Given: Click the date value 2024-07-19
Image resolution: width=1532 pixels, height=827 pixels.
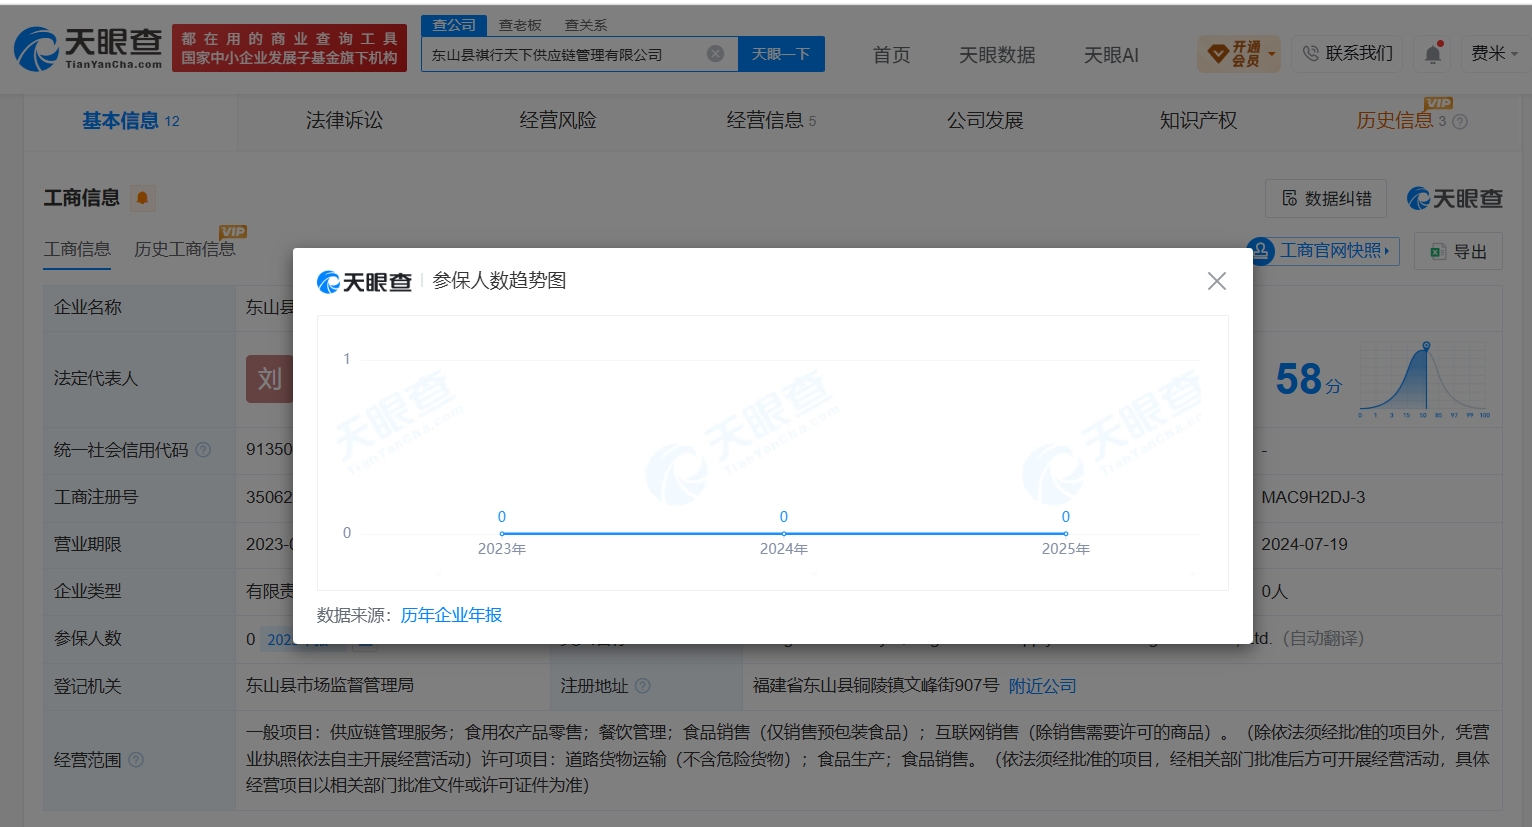Looking at the screenshot, I should (x=1304, y=544).
